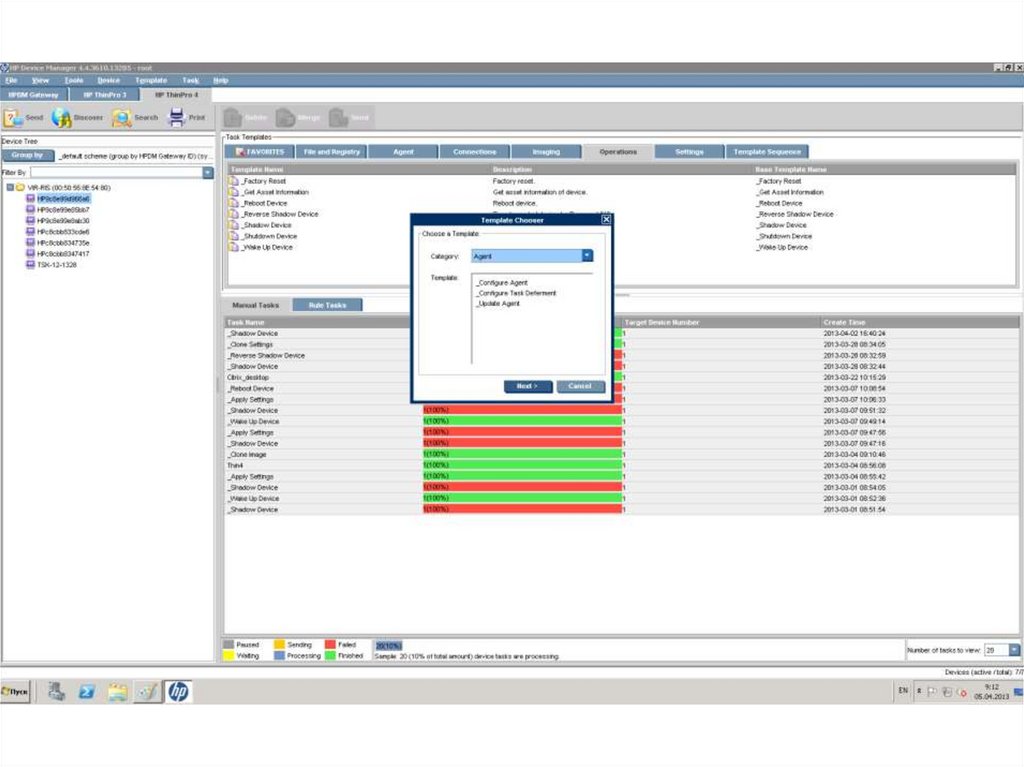Open the Number of tasks to view dropdown
Image resolution: width=1024 pixels, height=767 pixels.
(1014, 650)
